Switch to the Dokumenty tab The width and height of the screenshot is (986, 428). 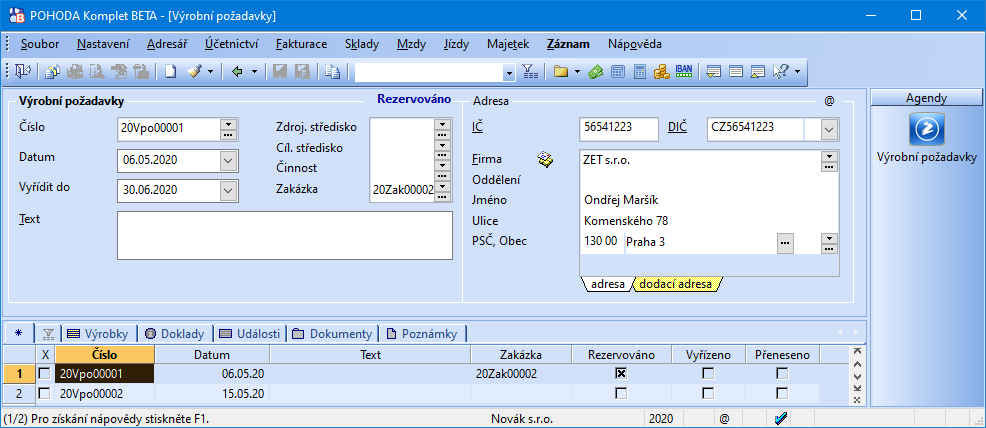pyautogui.click(x=332, y=334)
